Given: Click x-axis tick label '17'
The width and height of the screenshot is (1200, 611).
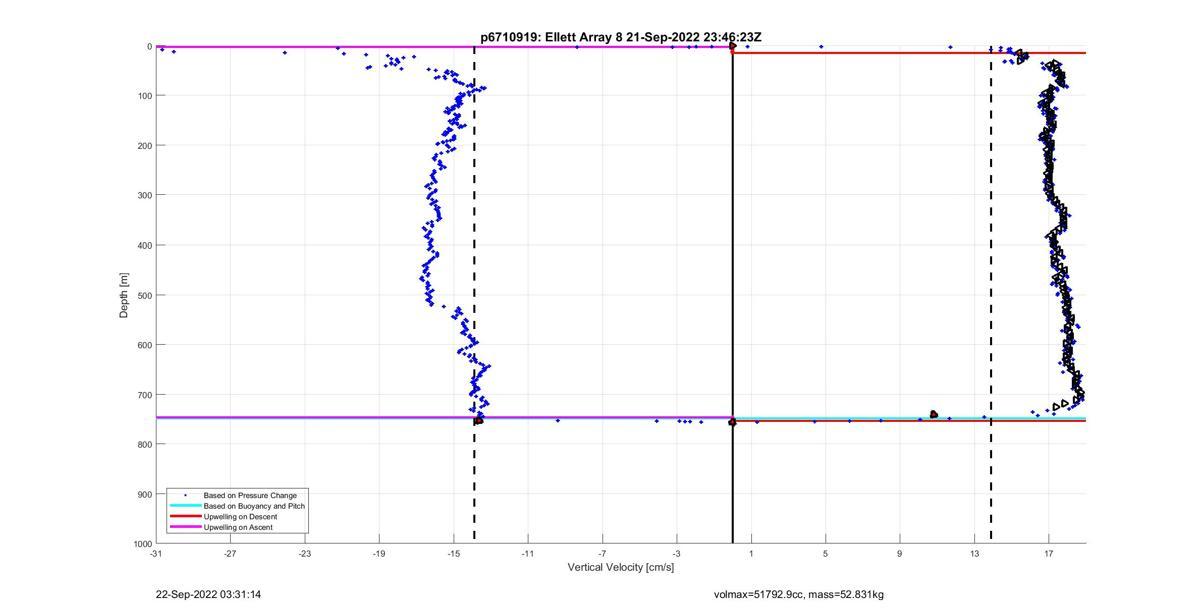Looking at the screenshot, I should 1048,553.
